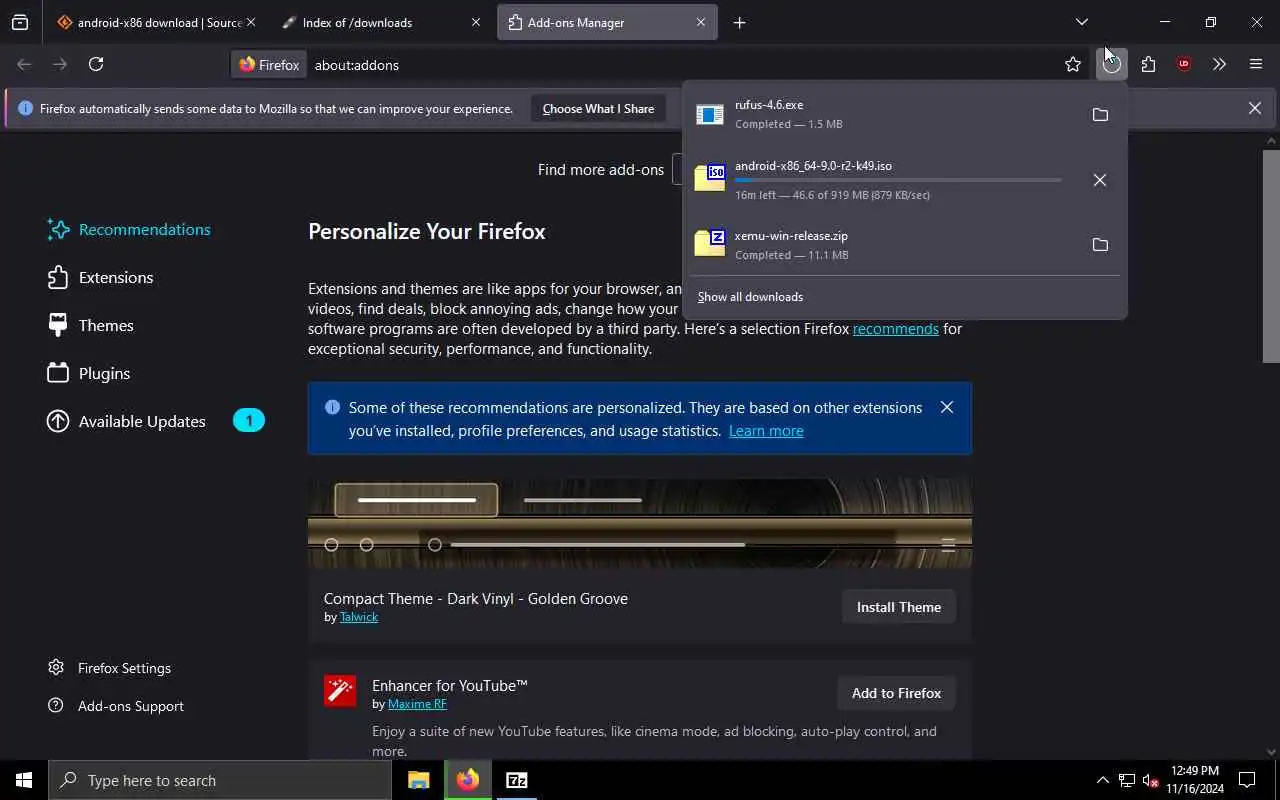Toggle the Downloads toolbar button
Viewport: 1280px width, 800px height.
(x=1111, y=64)
